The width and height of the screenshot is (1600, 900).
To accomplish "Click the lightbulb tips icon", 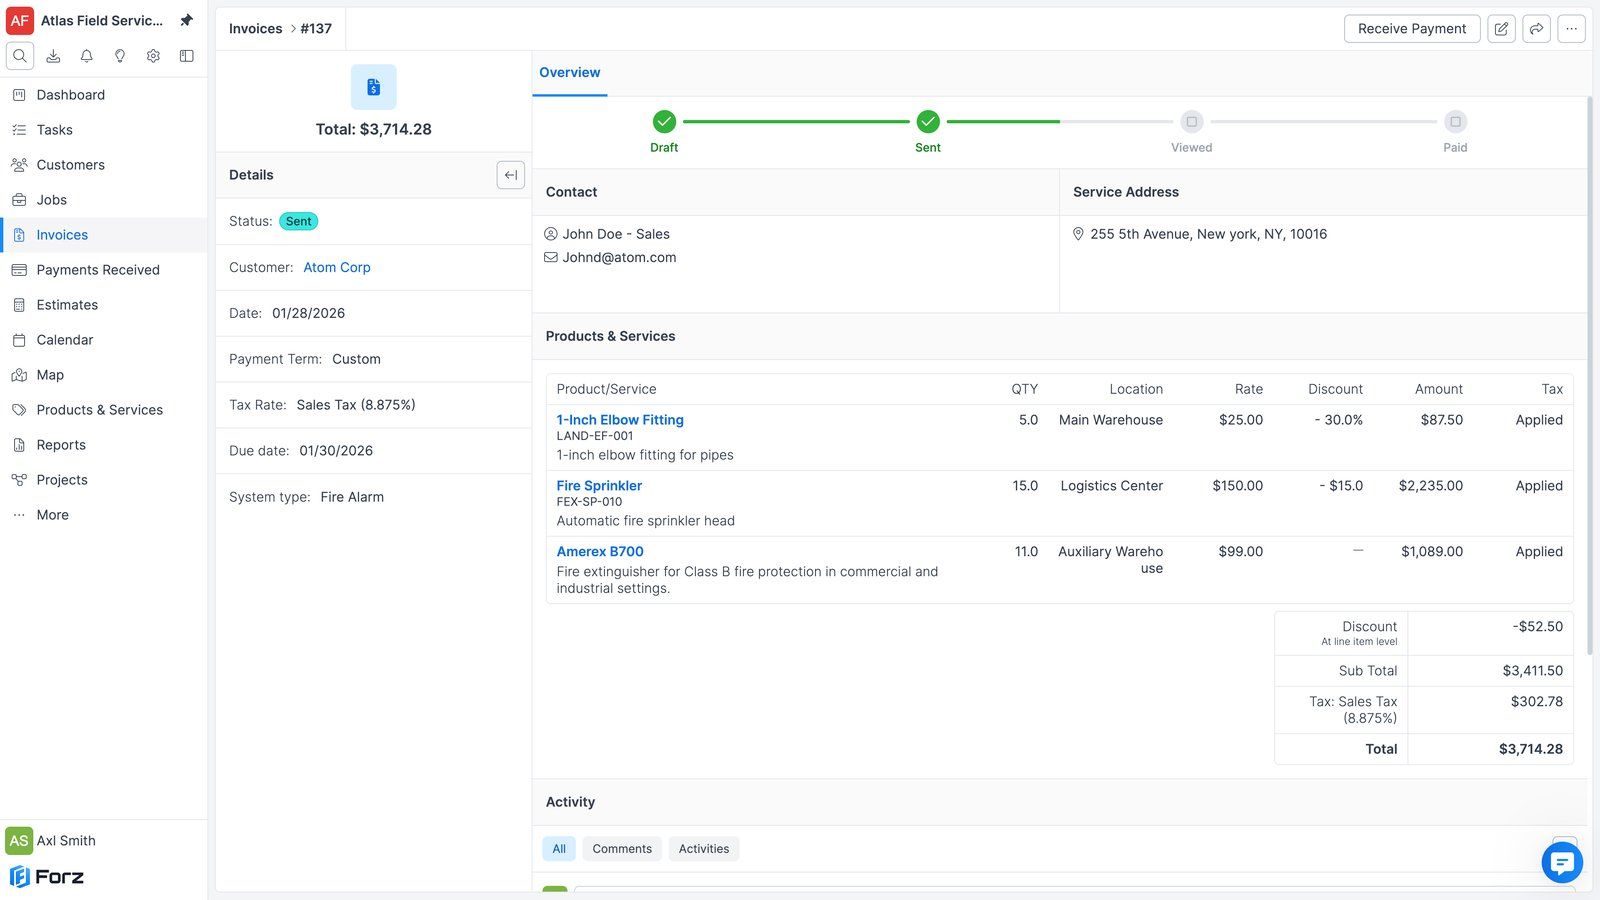I will [x=120, y=56].
